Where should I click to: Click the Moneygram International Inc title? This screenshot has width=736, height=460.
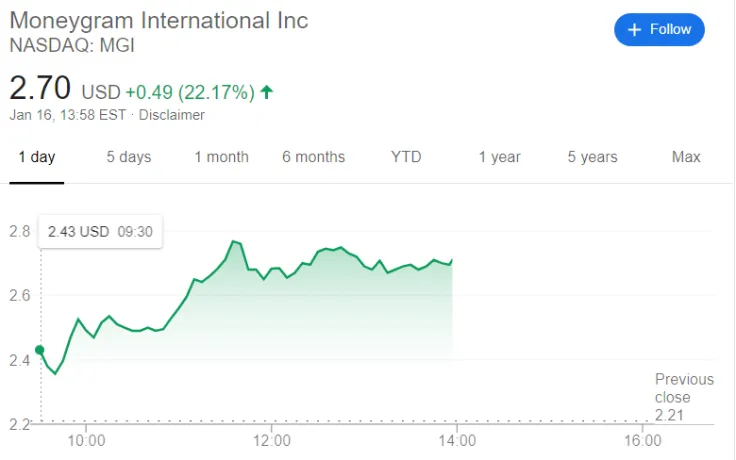point(159,21)
